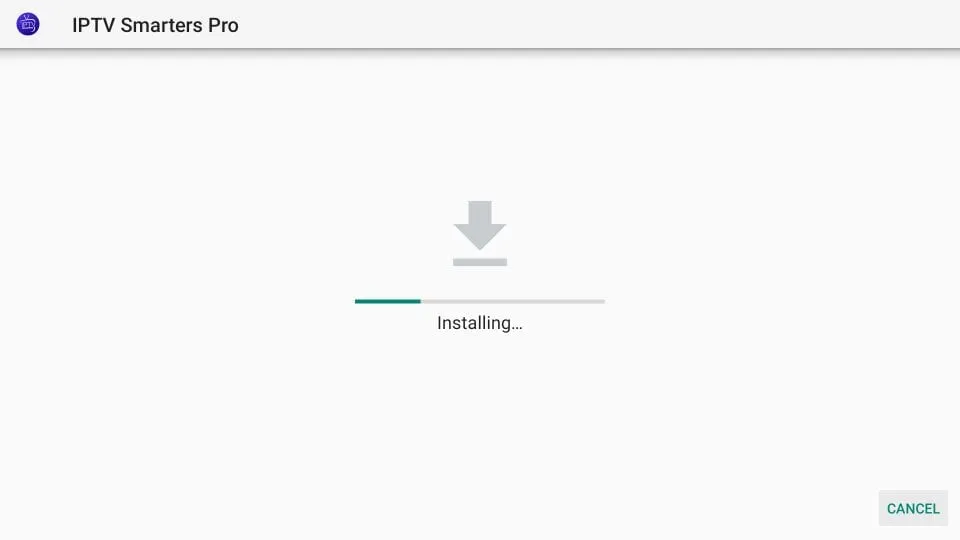The width and height of the screenshot is (960, 540).
Task: Click the TV antenna on the app icon
Action: [x=28, y=18]
